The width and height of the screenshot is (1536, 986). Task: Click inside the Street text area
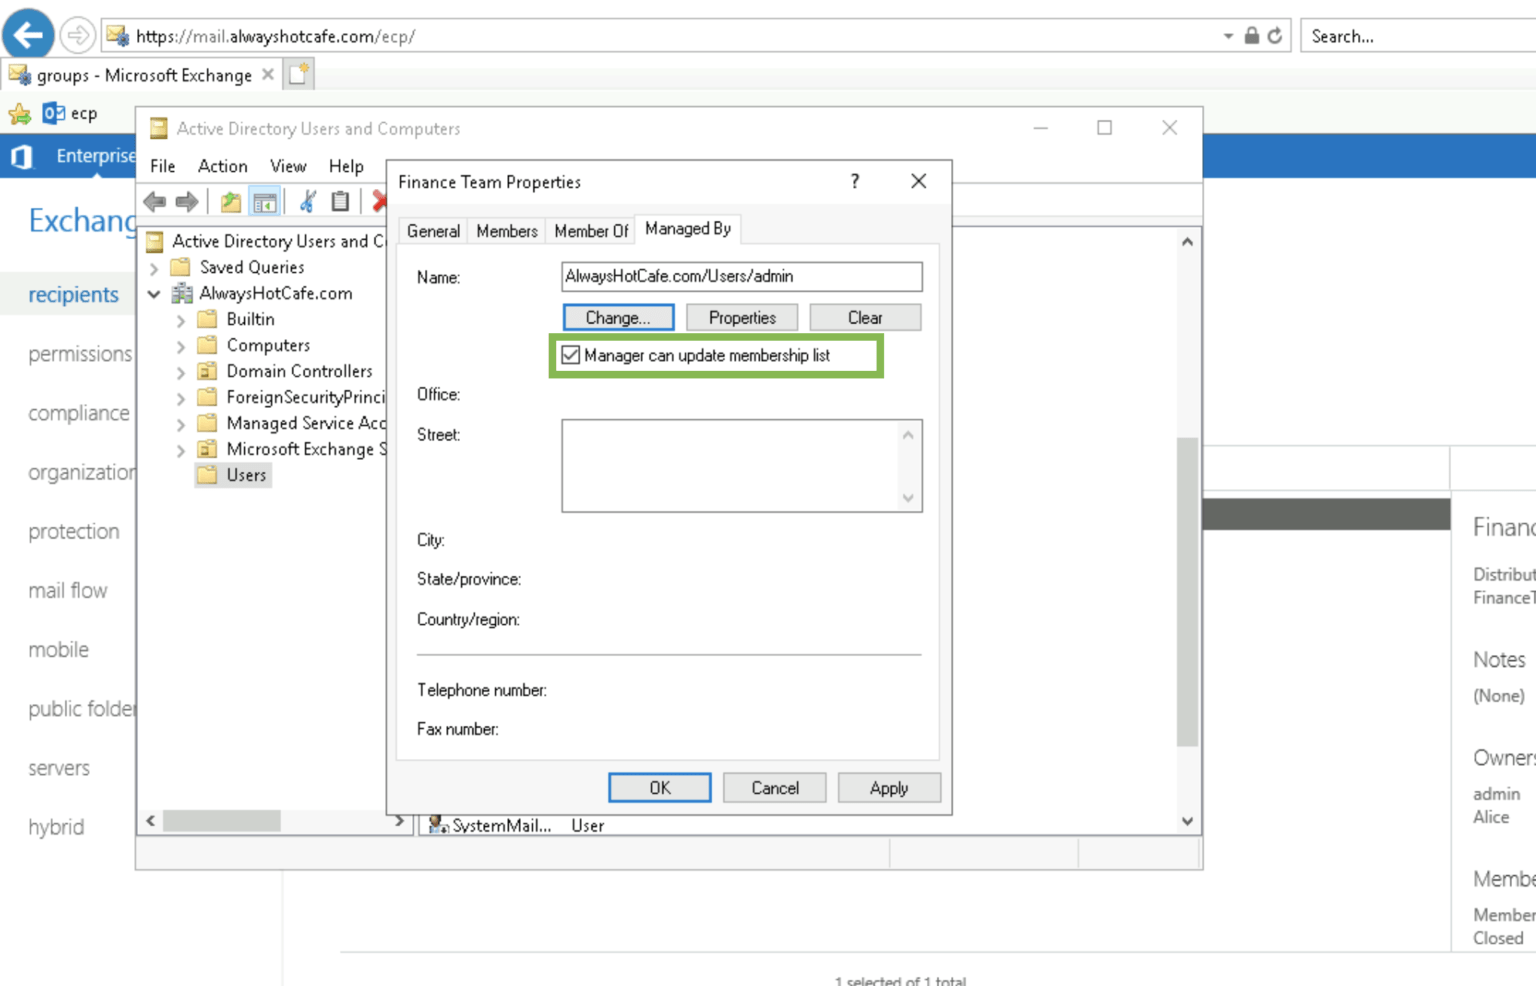tap(730, 465)
